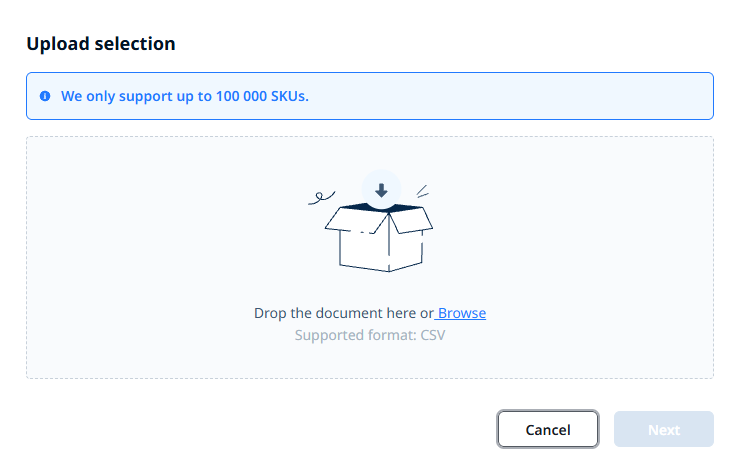This screenshot has height=475, width=741.
Task: Cancel the upload selection dialog
Action: (x=548, y=429)
